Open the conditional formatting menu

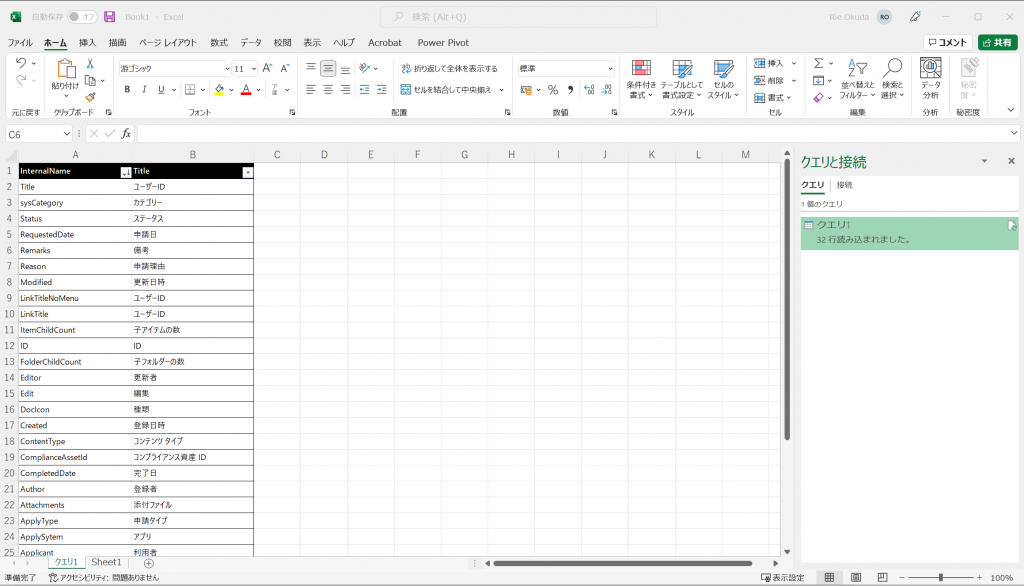641,79
